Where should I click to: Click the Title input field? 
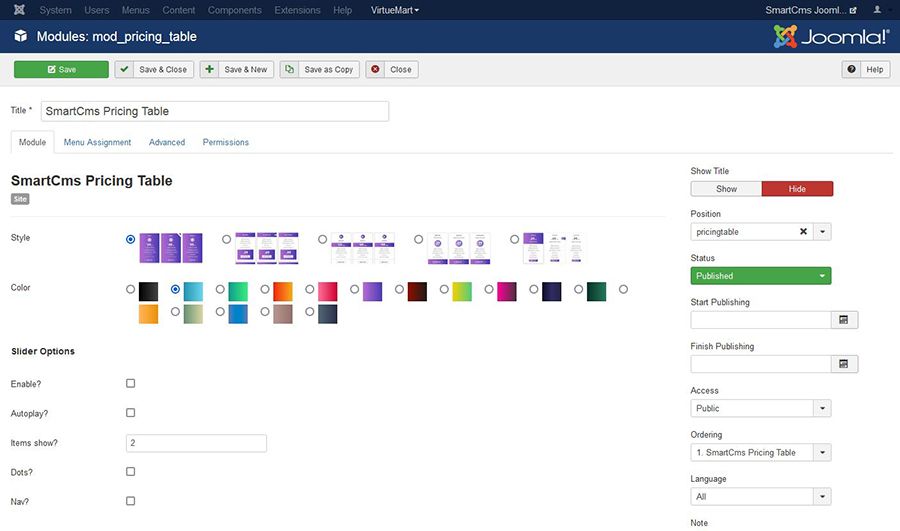(215, 111)
